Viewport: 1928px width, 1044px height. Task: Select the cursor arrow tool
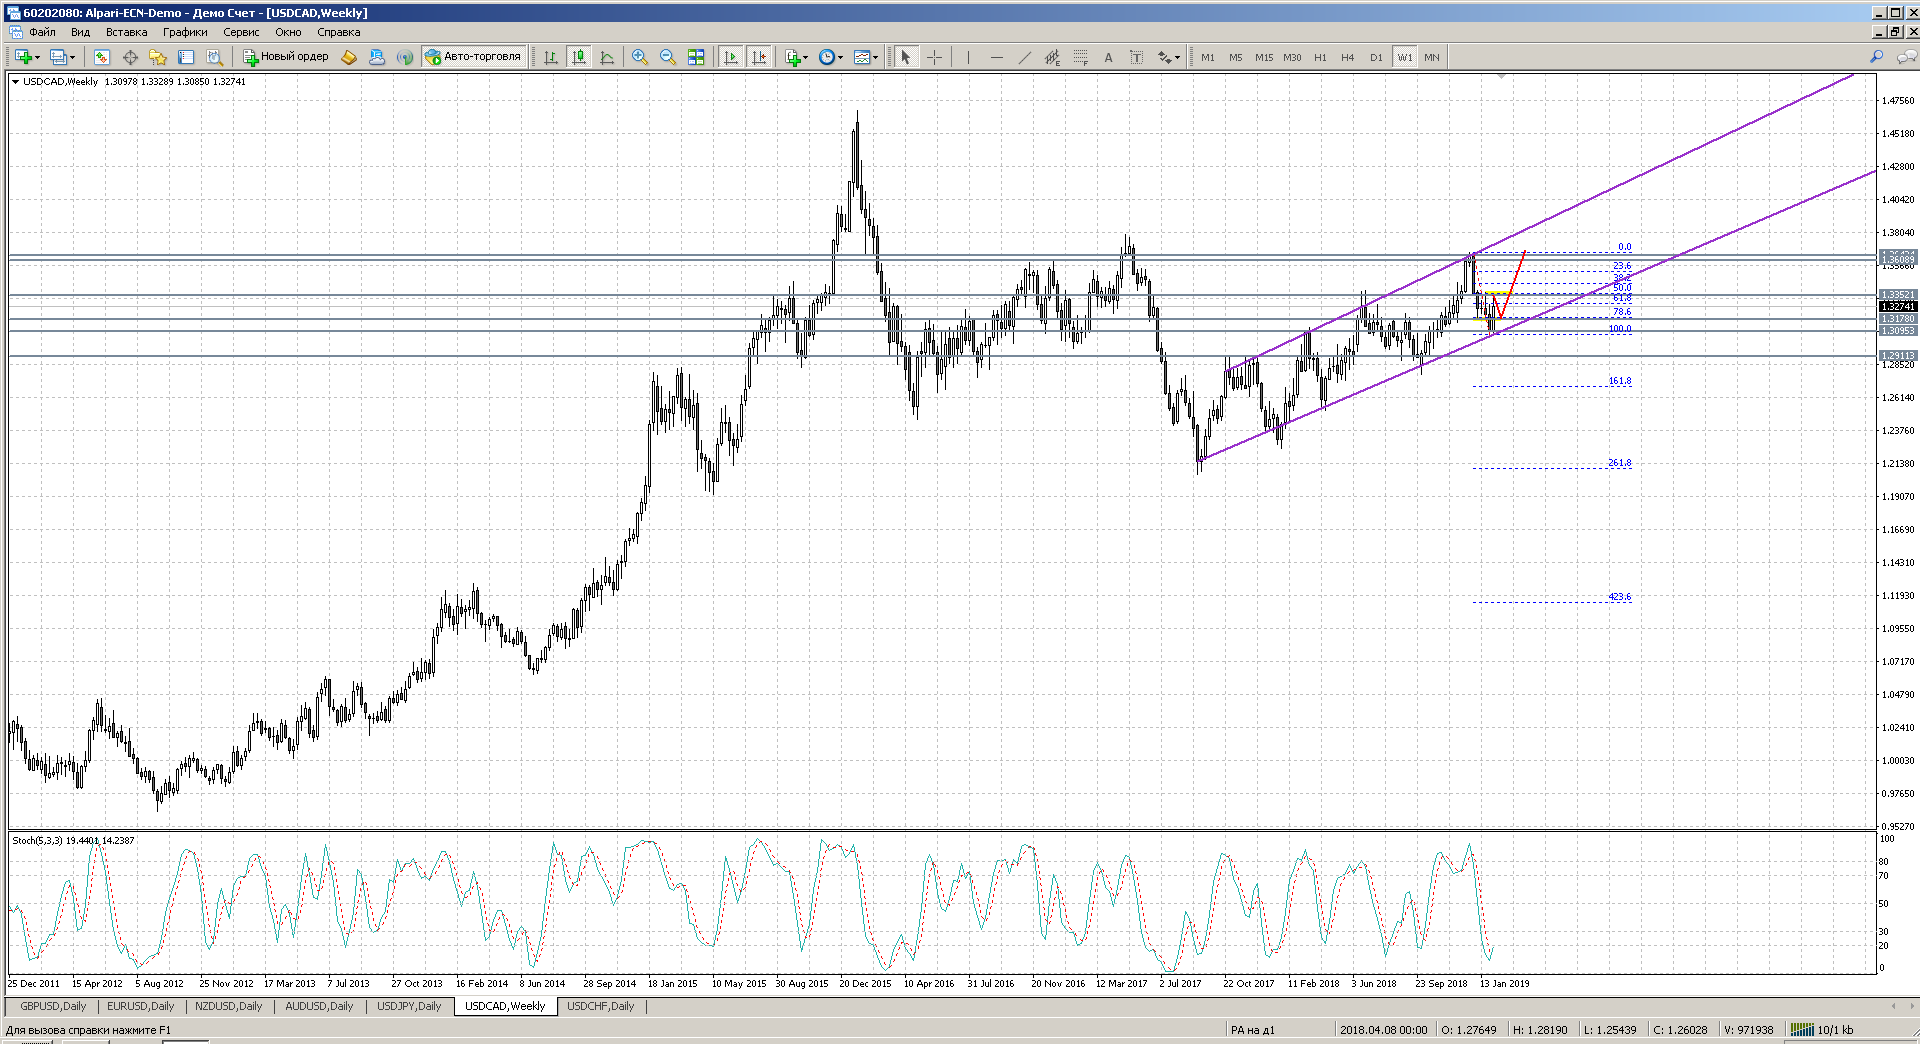[x=906, y=57]
